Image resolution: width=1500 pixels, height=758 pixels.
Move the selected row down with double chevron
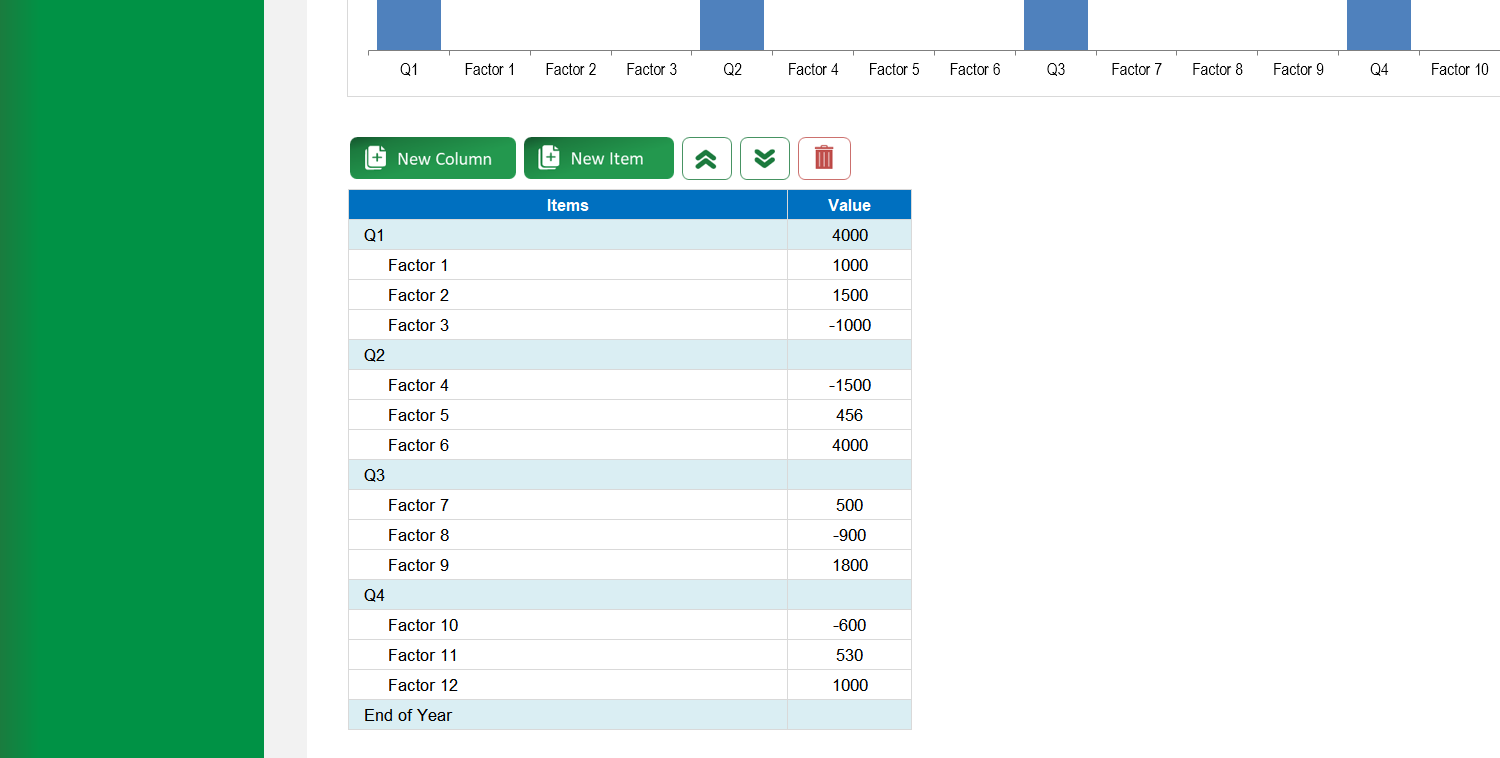(765, 158)
